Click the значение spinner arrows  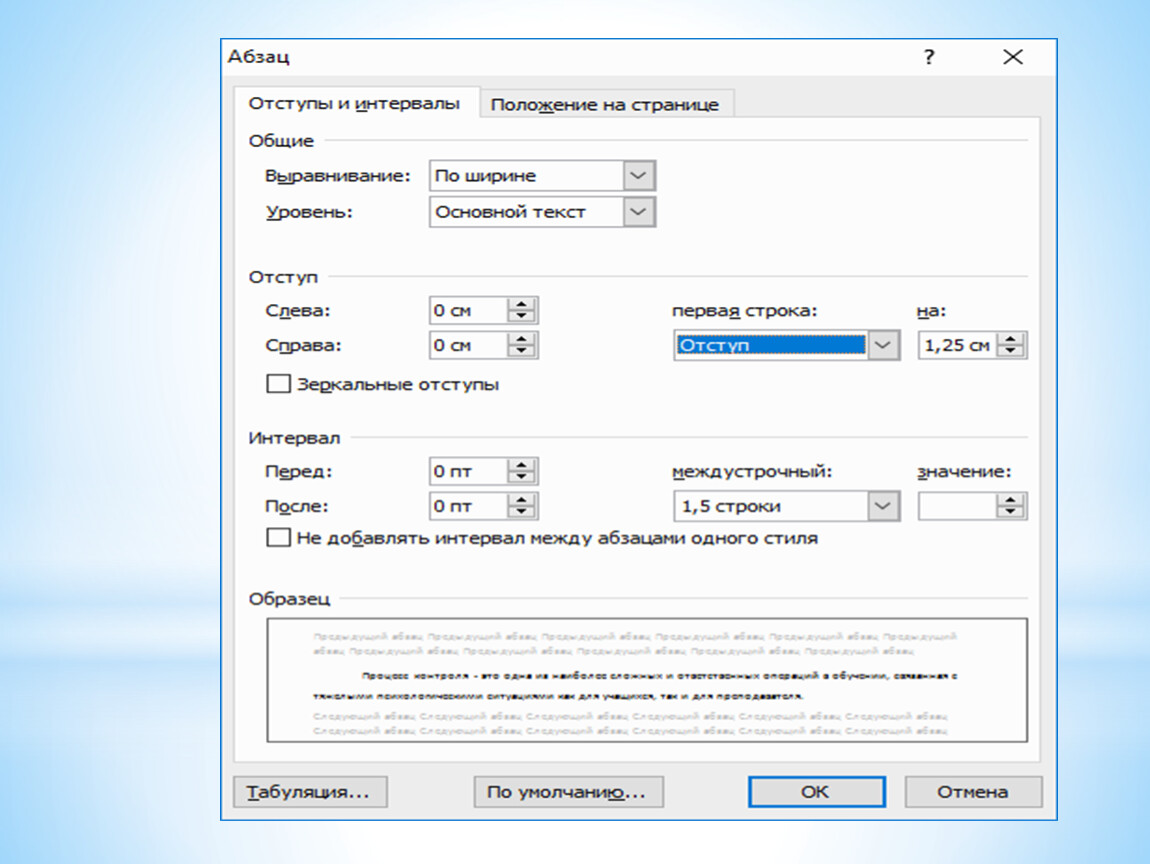pyautogui.click(x=1012, y=506)
